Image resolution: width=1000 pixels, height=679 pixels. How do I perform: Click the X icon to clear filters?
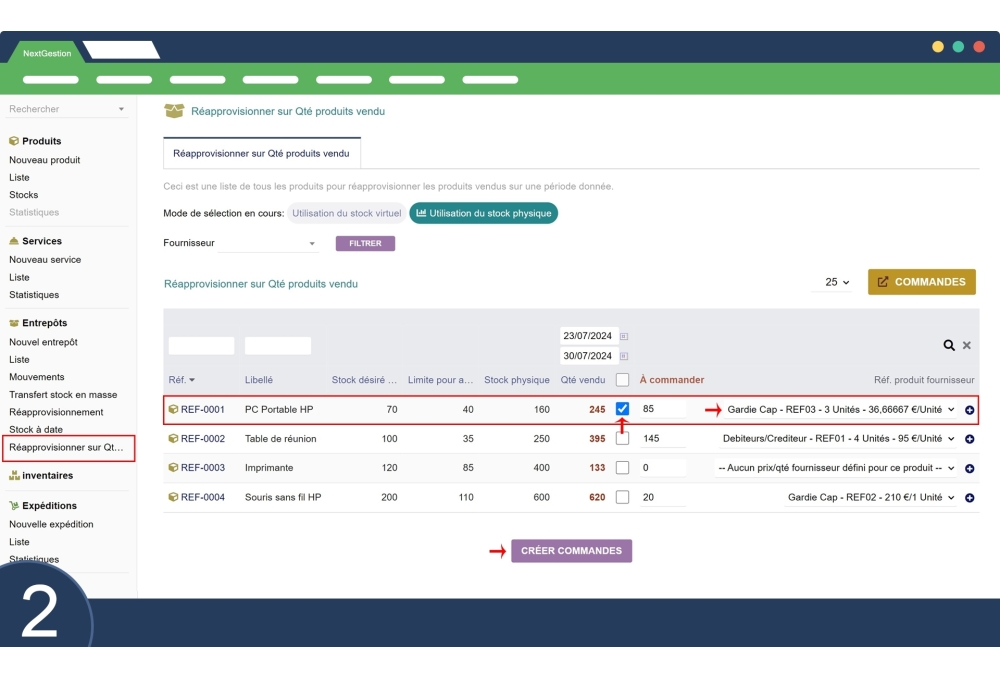967,345
